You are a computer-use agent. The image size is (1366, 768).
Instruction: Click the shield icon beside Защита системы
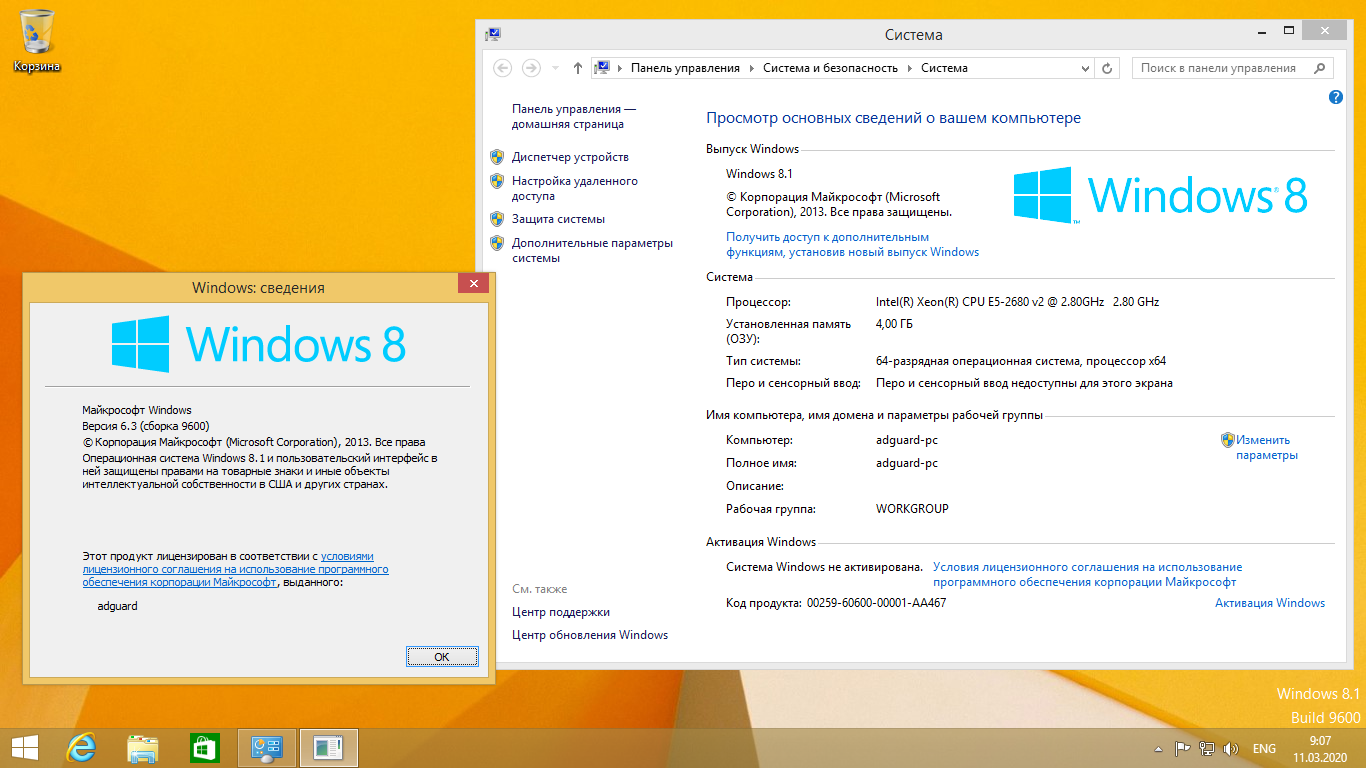(x=497, y=219)
